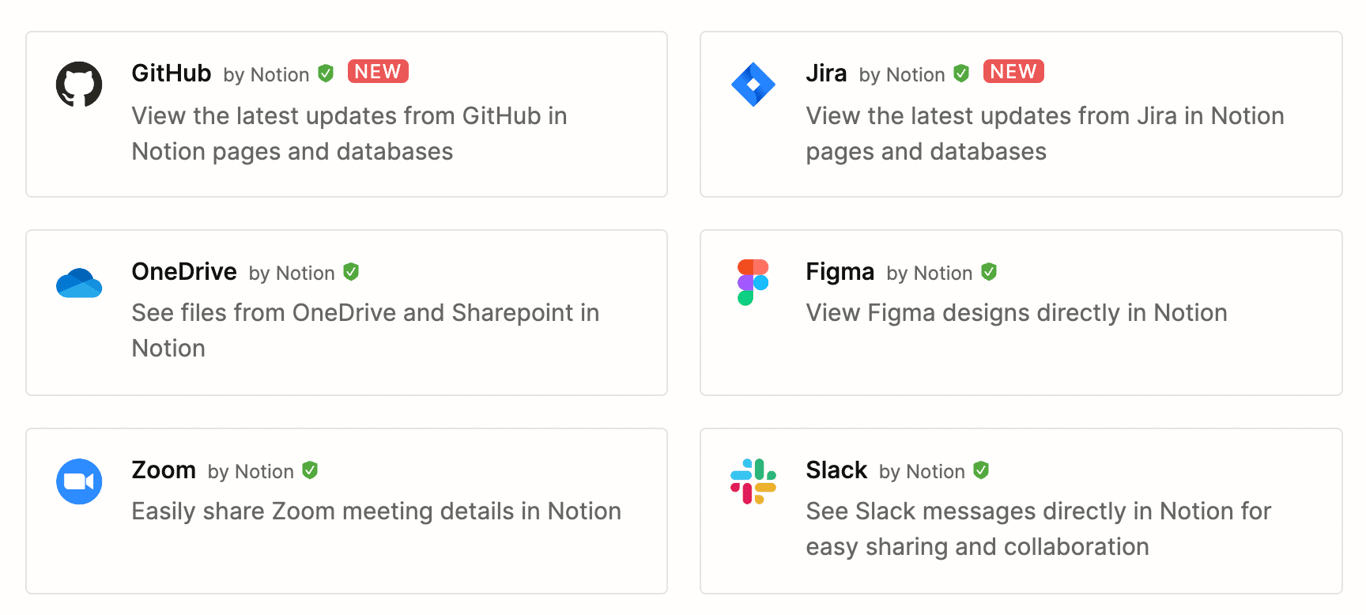Click the blue Zoom camera icon
This screenshot has width=1366, height=615.
(x=79, y=482)
